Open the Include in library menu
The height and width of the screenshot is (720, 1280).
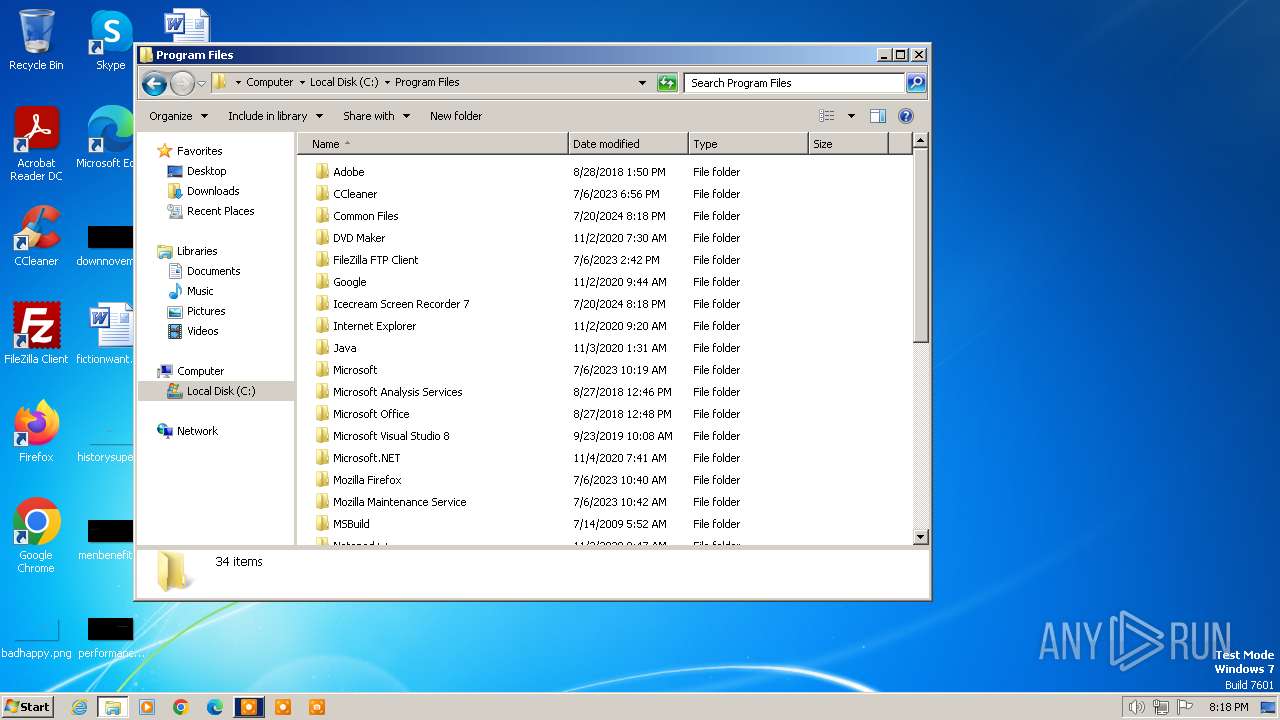[x=275, y=116]
